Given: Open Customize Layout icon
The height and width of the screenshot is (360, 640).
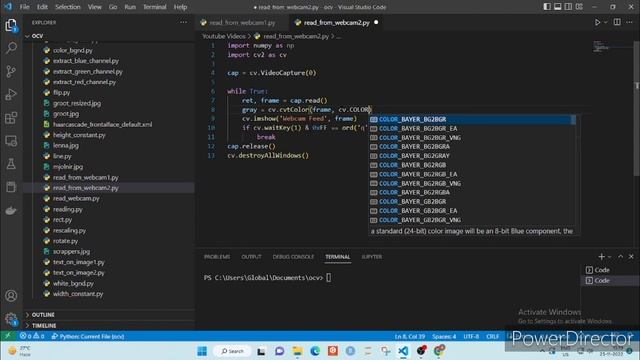Looking at the screenshot, I should [x=579, y=7].
